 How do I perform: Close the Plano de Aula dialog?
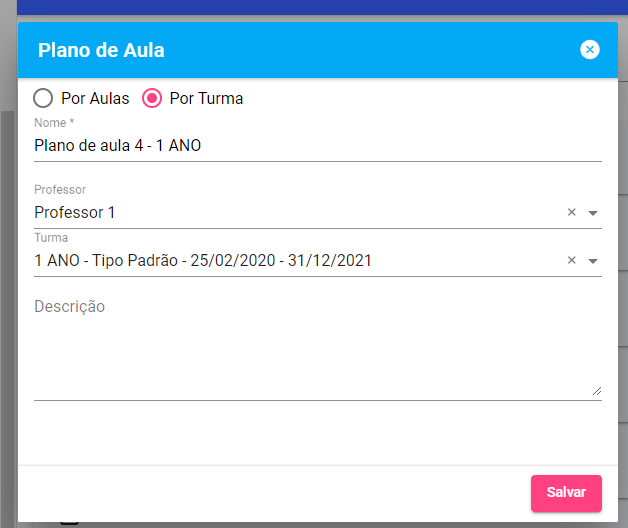click(x=590, y=50)
